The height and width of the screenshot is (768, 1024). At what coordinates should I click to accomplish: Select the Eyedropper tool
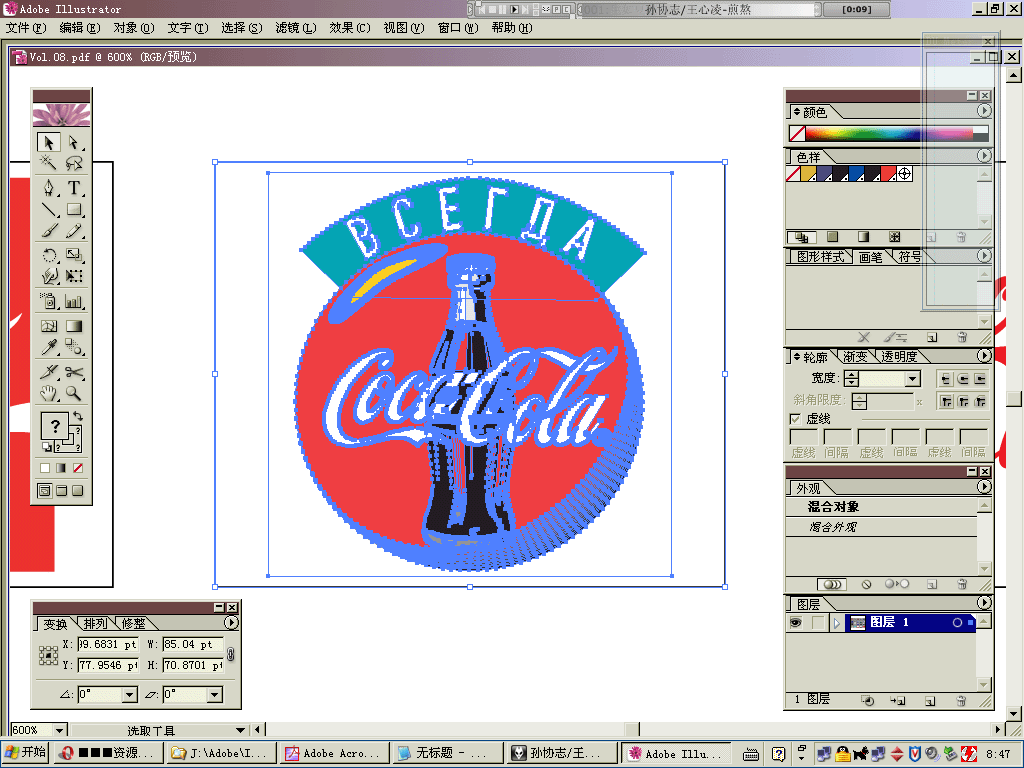pos(49,347)
